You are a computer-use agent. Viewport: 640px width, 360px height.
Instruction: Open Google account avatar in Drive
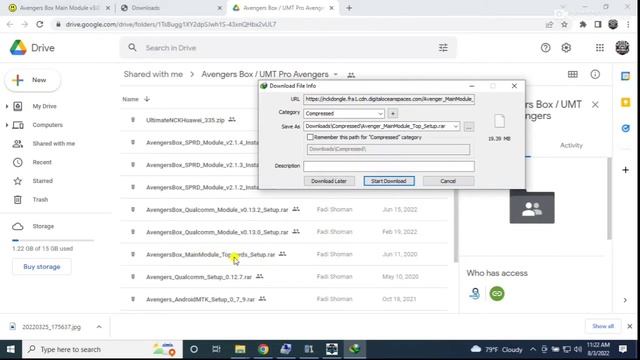(x=622, y=48)
